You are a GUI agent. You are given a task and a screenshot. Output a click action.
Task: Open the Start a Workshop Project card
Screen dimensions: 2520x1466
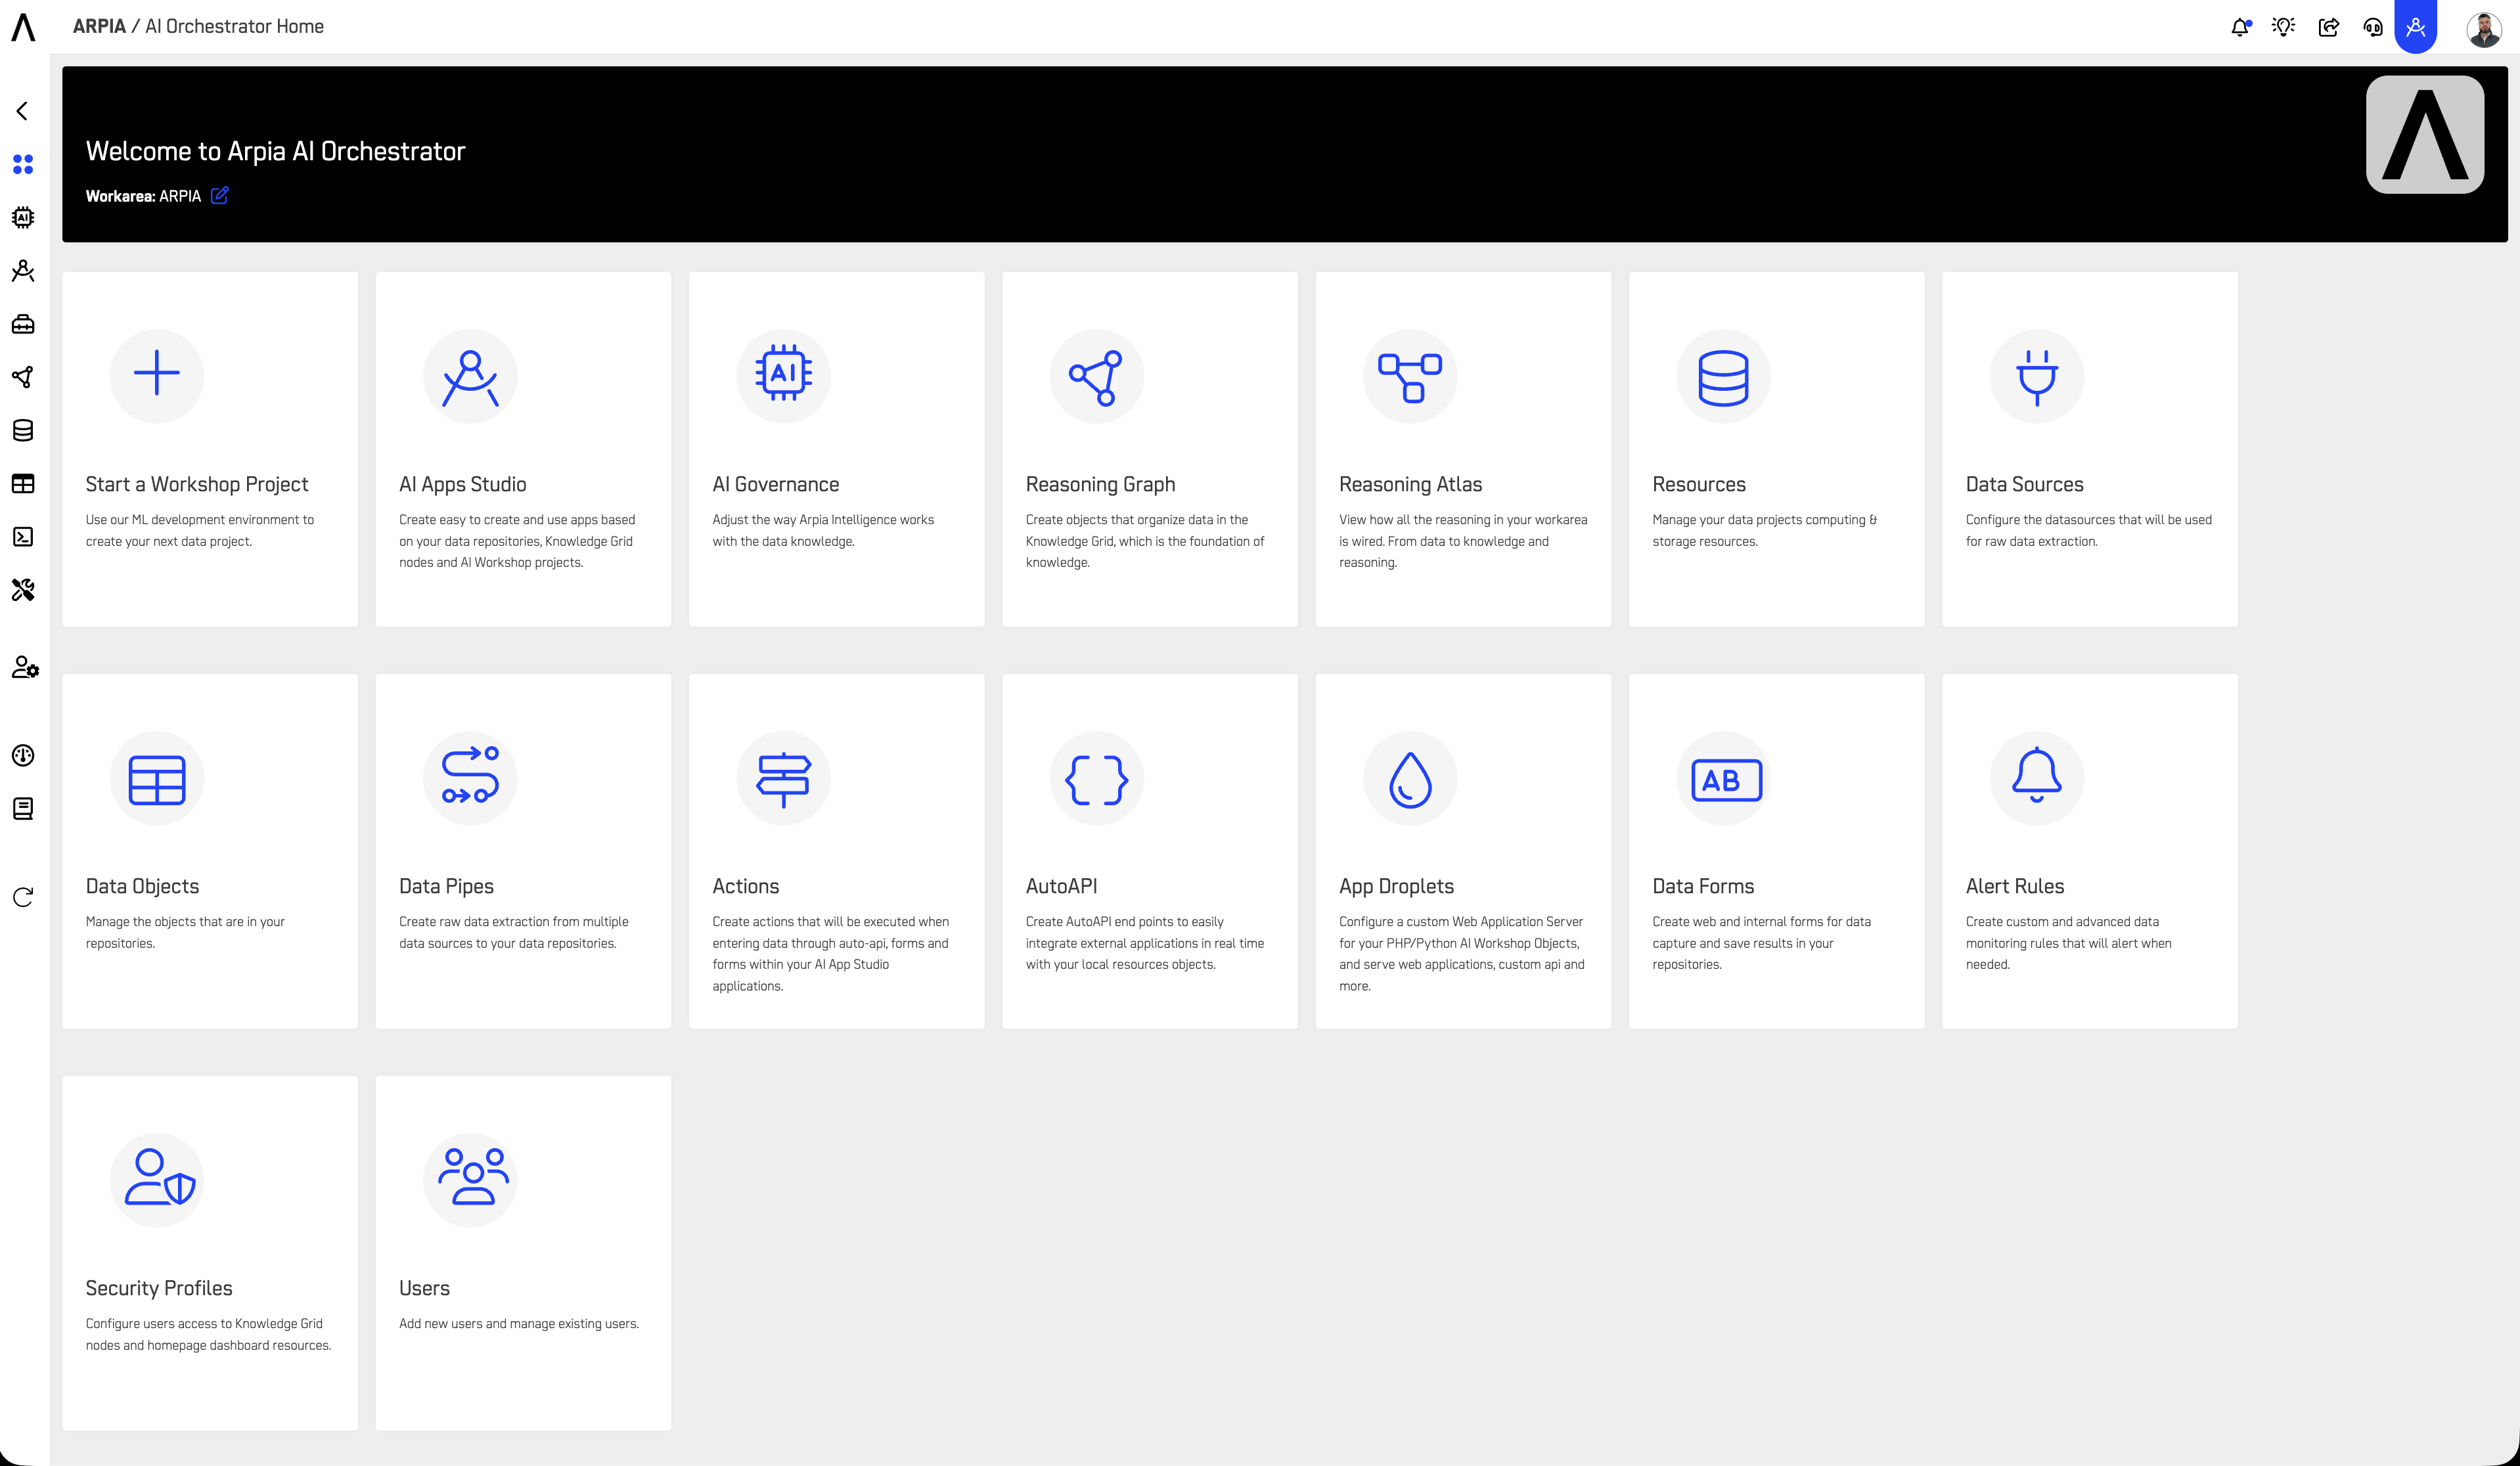pyautogui.click(x=210, y=449)
